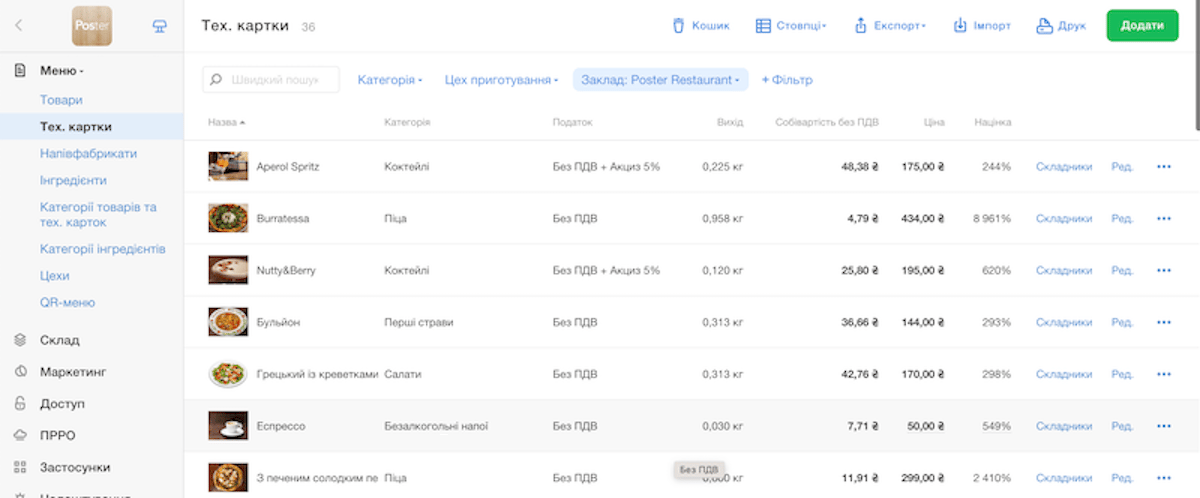The height and width of the screenshot is (498, 1200).
Task: Open the cash register terminal icon
Action: coord(160,26)
